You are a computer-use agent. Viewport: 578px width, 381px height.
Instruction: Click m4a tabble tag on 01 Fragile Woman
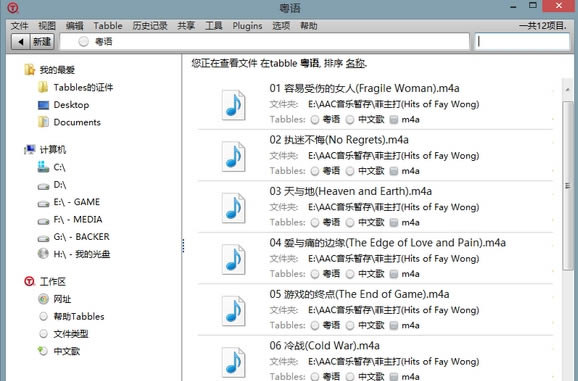(405, 119)
